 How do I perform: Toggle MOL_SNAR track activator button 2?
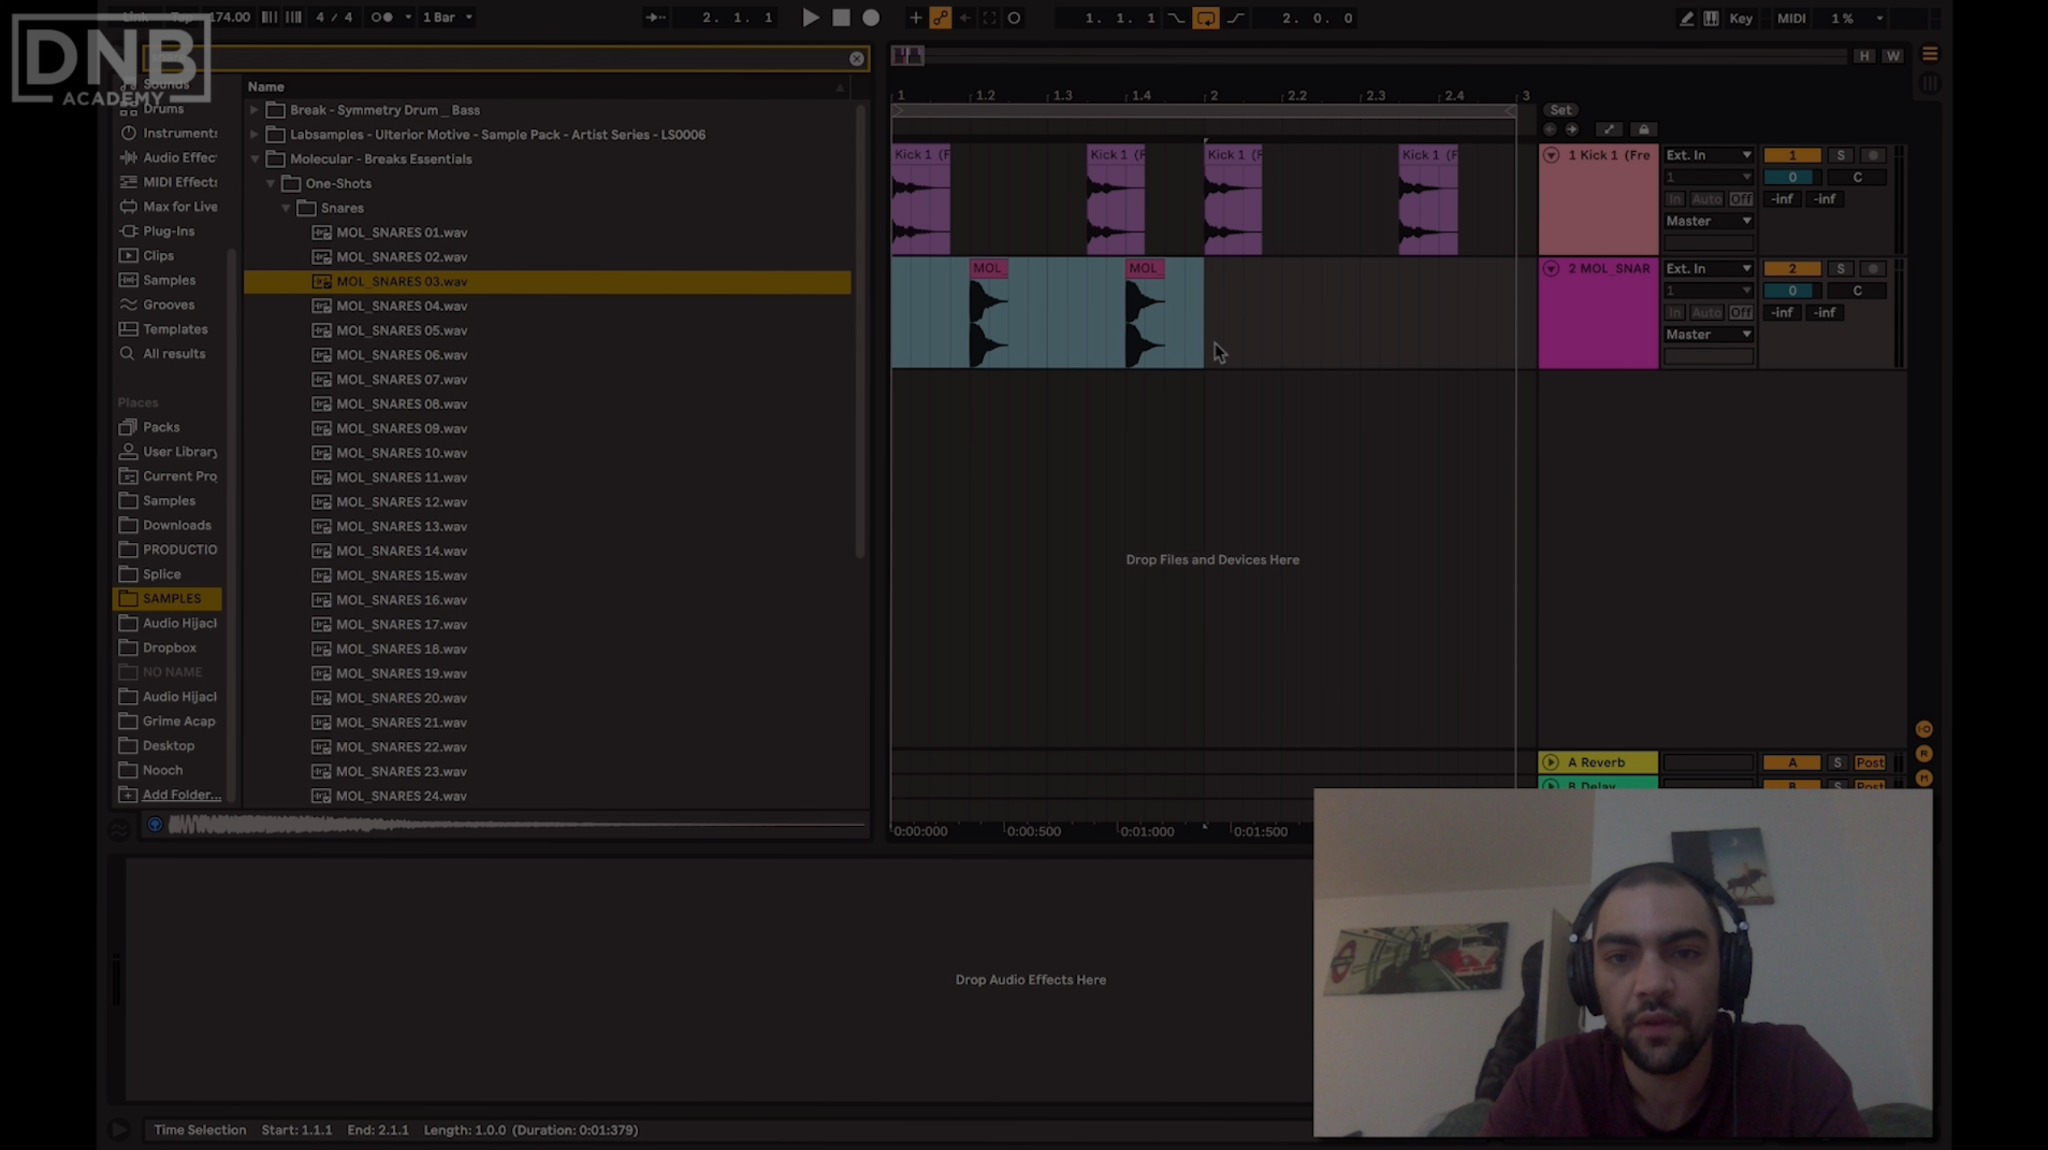tap(1792, 269)
